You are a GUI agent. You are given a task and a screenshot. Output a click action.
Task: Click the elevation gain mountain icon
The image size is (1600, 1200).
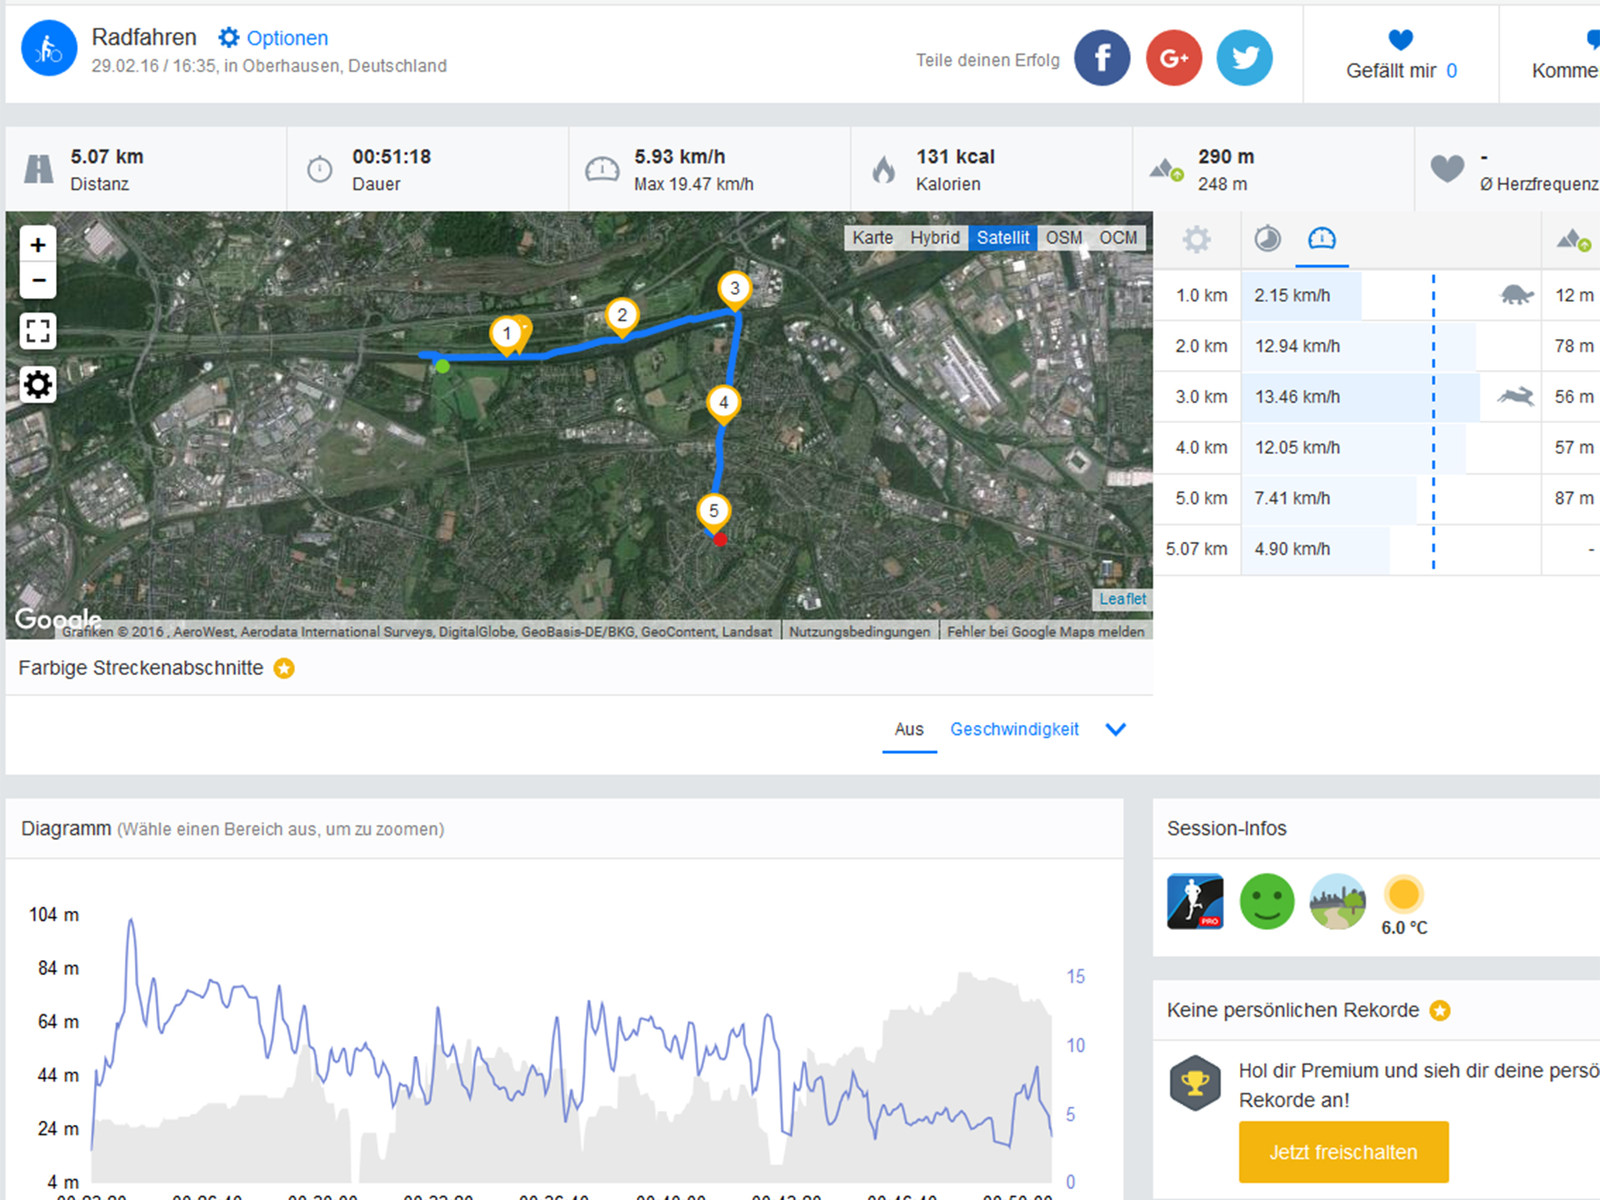pos(1166,169)
